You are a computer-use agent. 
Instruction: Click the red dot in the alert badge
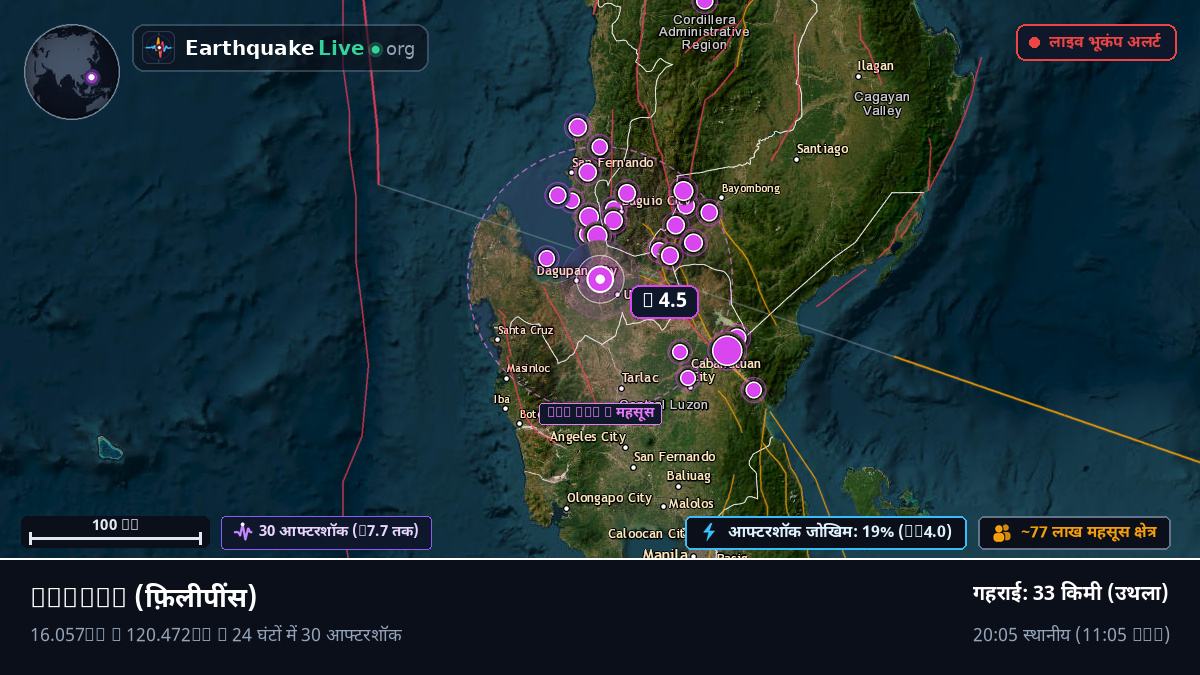pyautogui.click(x=1034, y=43)
